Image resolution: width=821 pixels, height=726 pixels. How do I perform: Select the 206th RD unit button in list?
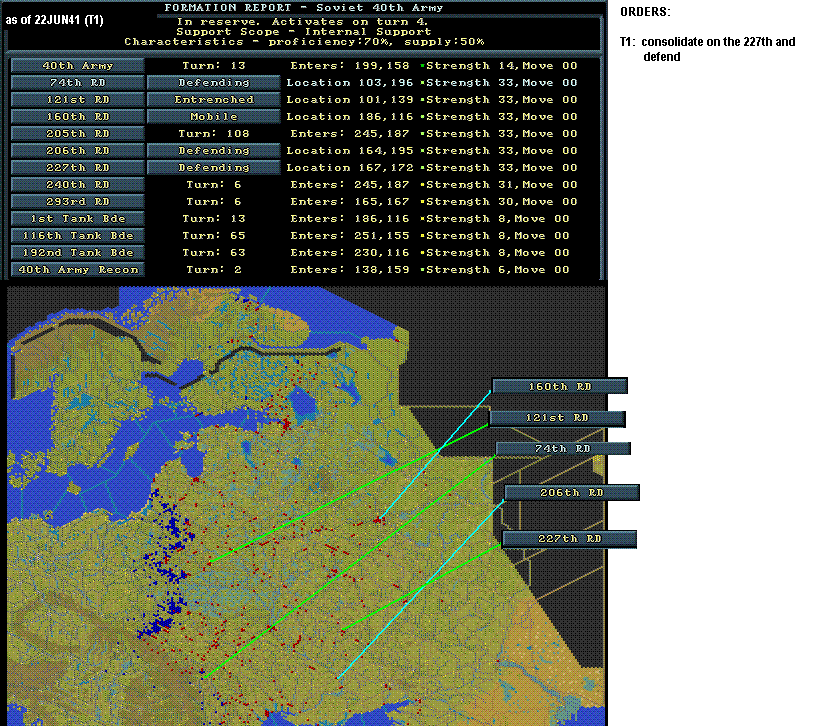[x=77, y=151]
